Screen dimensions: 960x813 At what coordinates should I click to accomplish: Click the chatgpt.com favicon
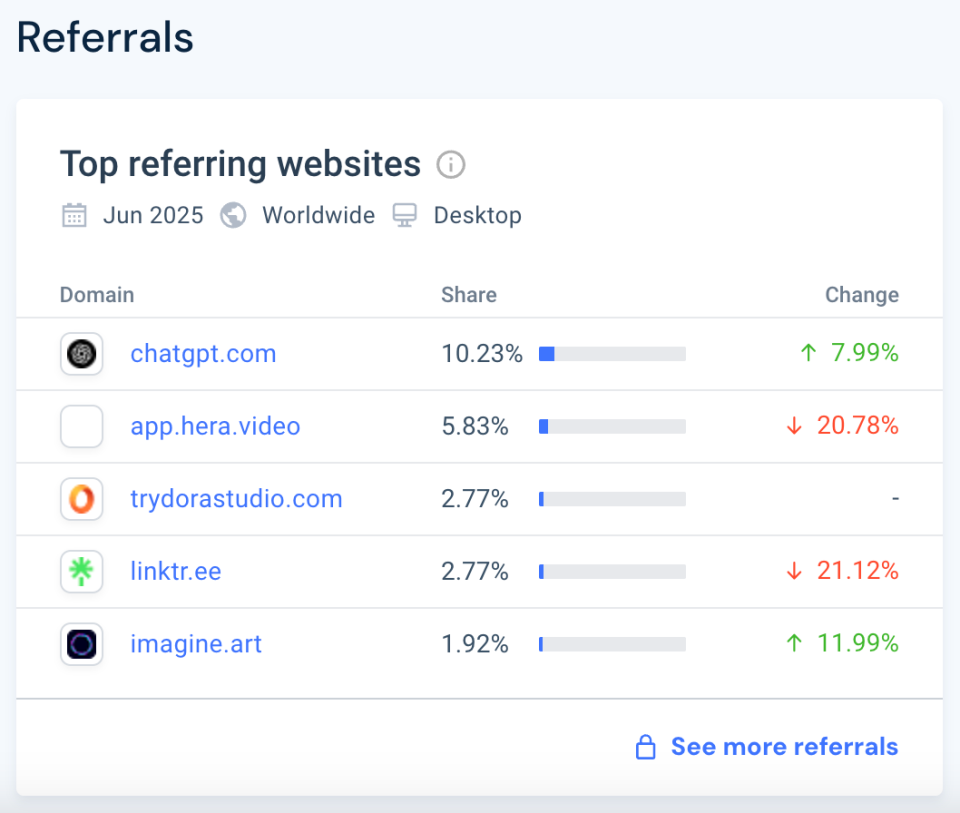coord(81,354)
